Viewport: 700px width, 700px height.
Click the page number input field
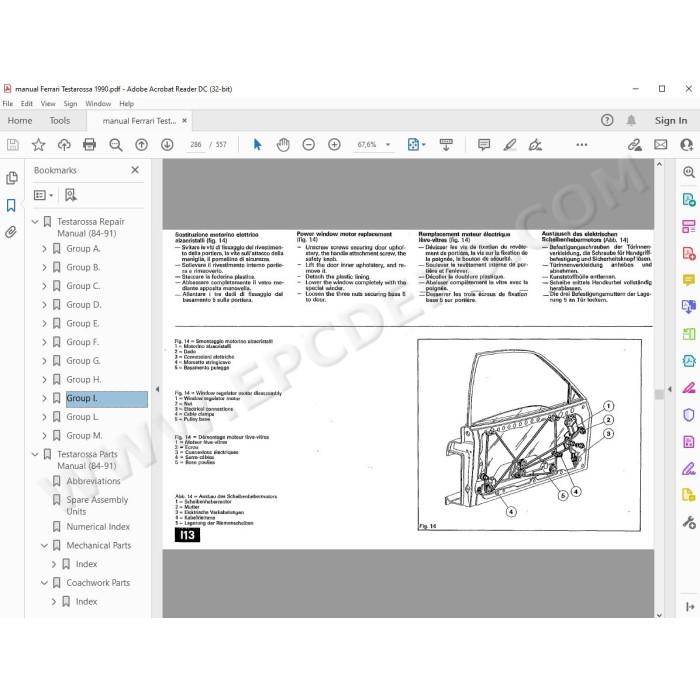click(x=196, y=145)
